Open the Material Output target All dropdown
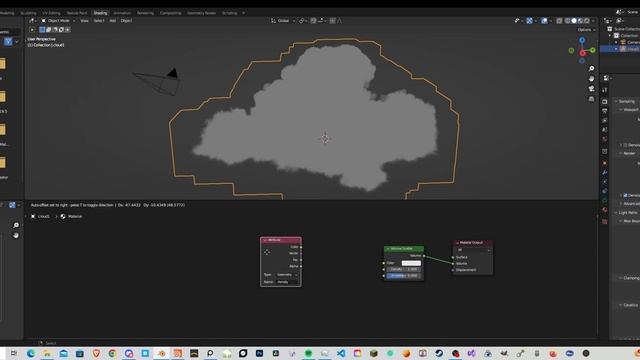The height and width of the screenshot is (360, 640). 473,250
